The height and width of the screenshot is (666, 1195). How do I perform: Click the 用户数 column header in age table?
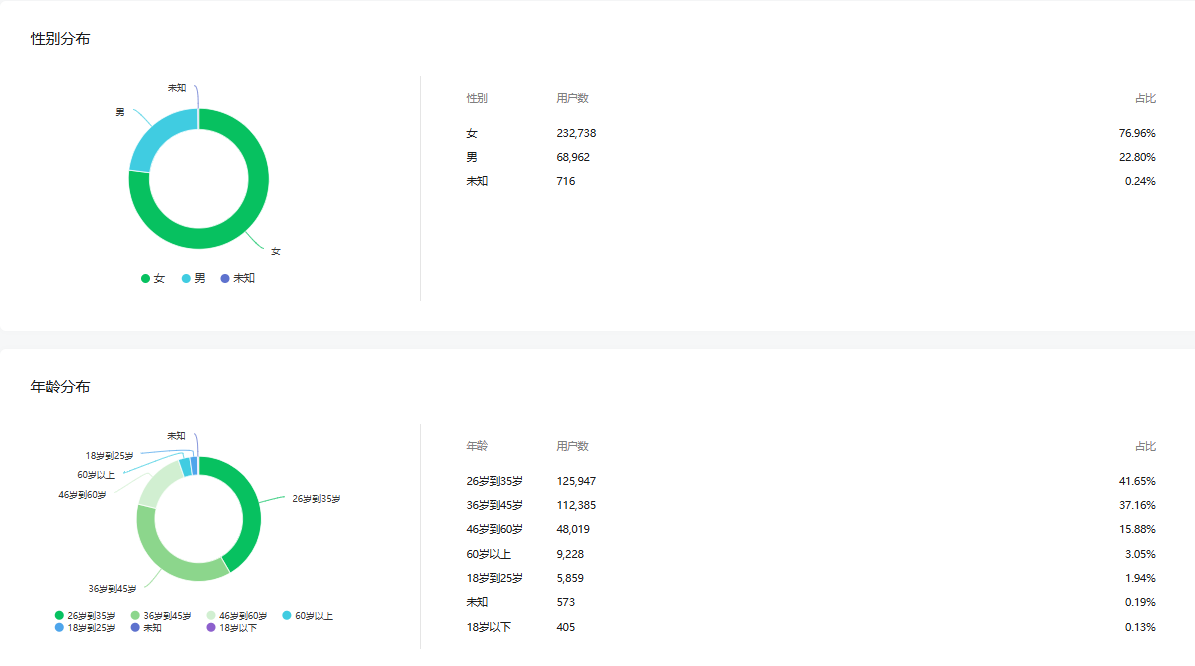(x=572, y=446)
